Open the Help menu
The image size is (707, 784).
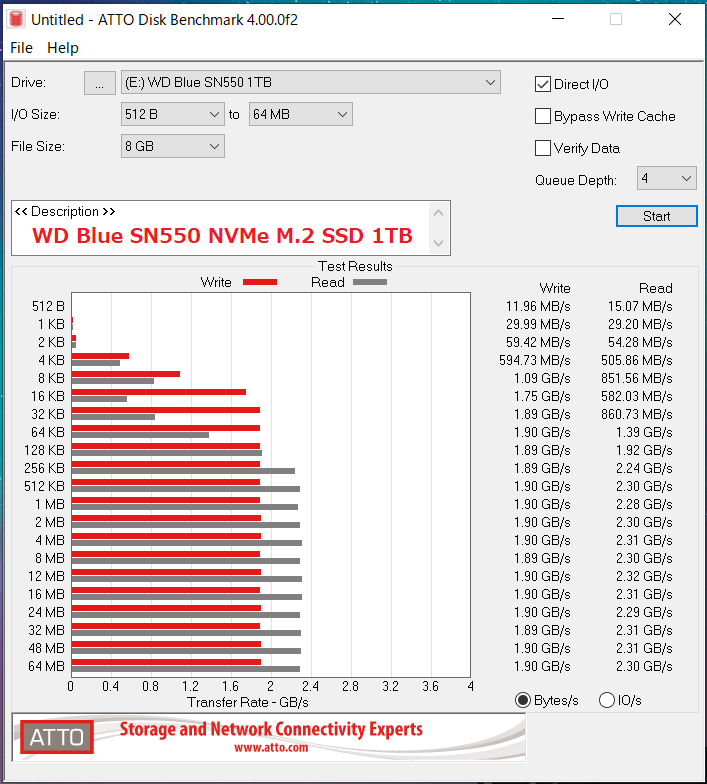[62, 48]
